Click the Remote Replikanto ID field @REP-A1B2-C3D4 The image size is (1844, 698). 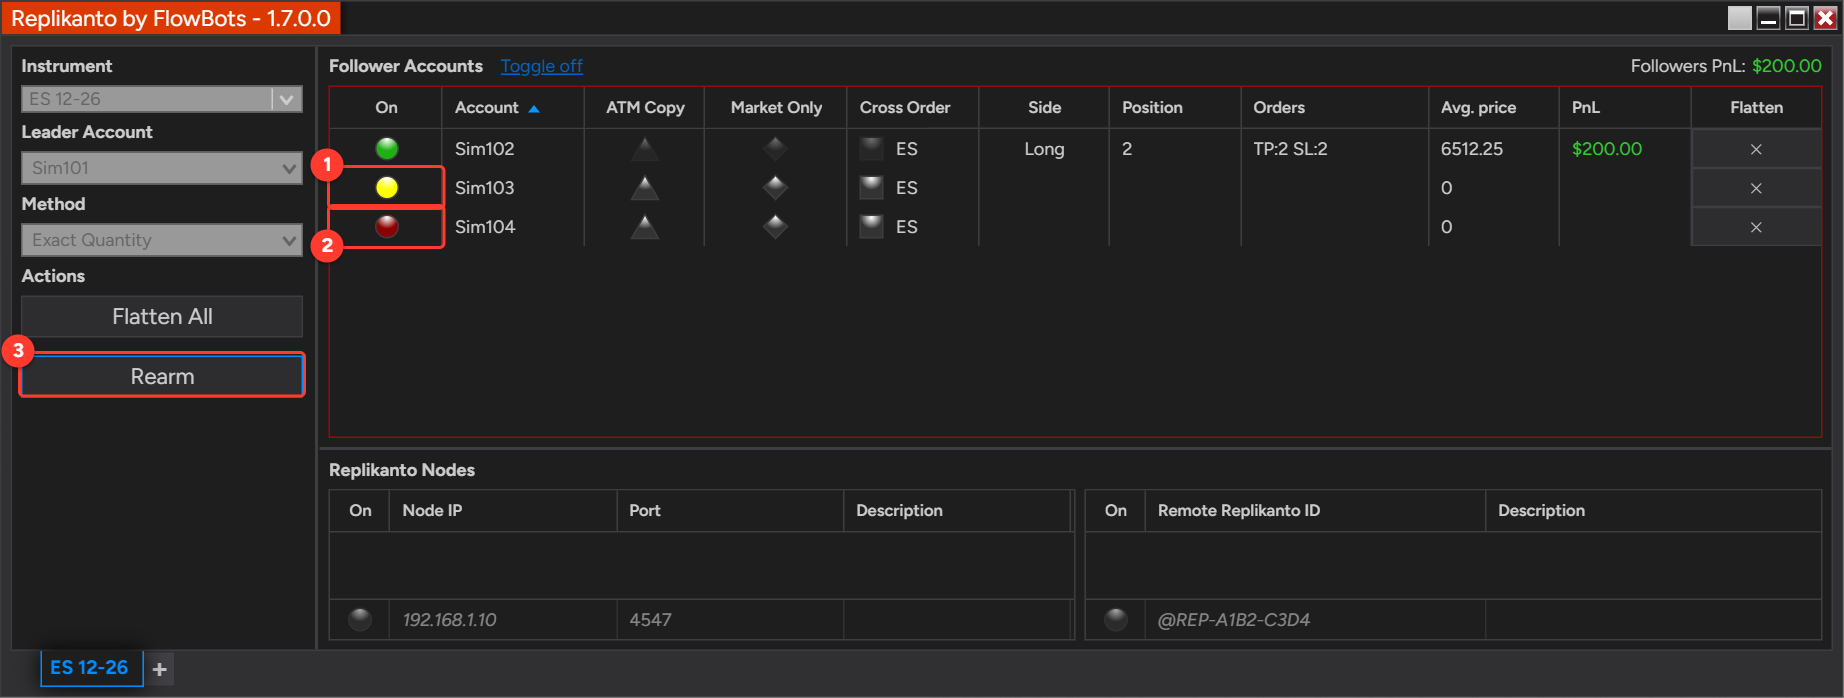pos(1315,620)
